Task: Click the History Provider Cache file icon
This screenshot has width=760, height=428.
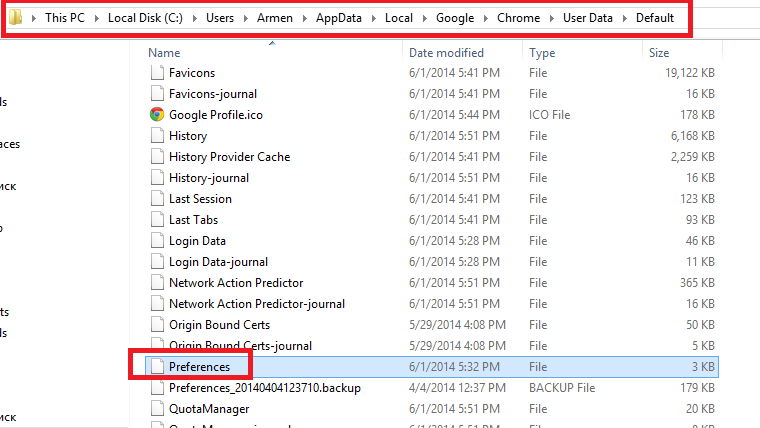Action: (157, 157)
